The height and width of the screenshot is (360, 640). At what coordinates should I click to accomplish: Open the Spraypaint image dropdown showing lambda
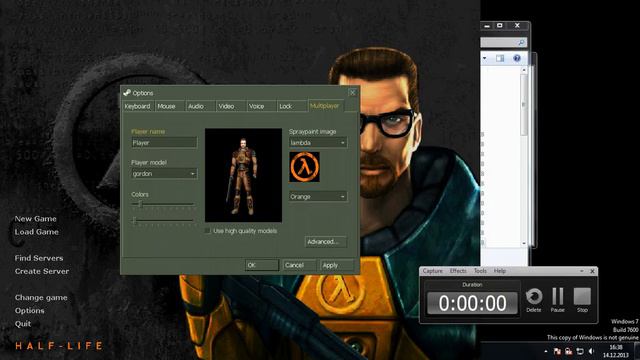pos(318,142)
